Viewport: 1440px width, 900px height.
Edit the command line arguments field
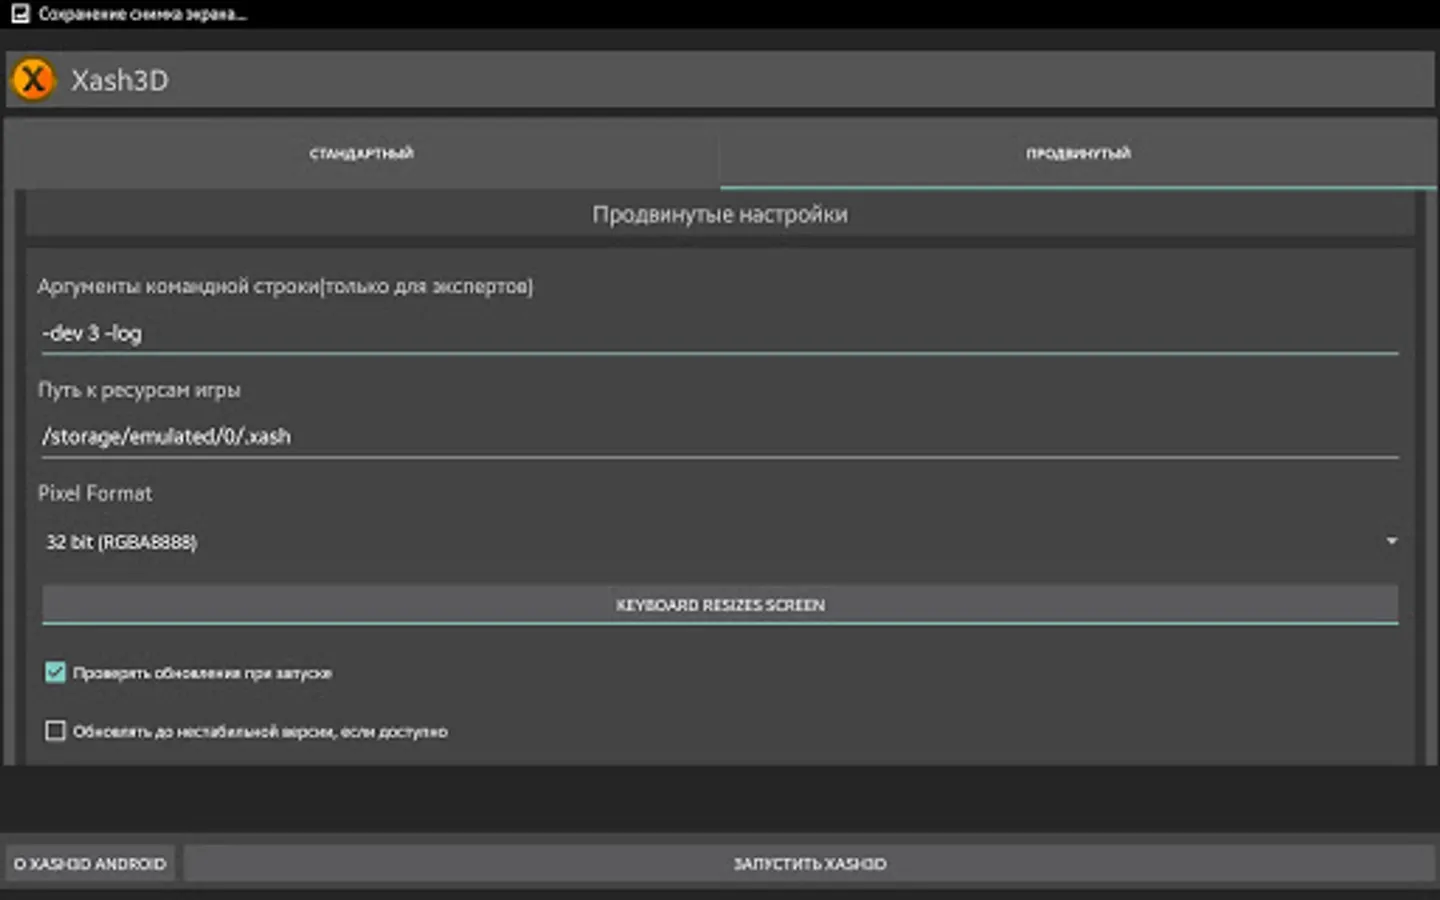pyautogui.click(x=720, y=333)
